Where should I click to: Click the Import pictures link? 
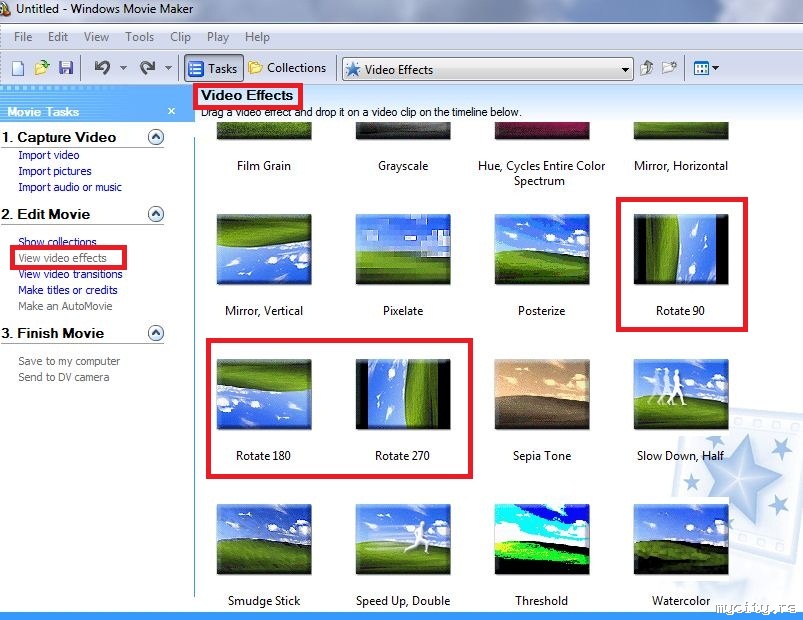tap(55, 171)
